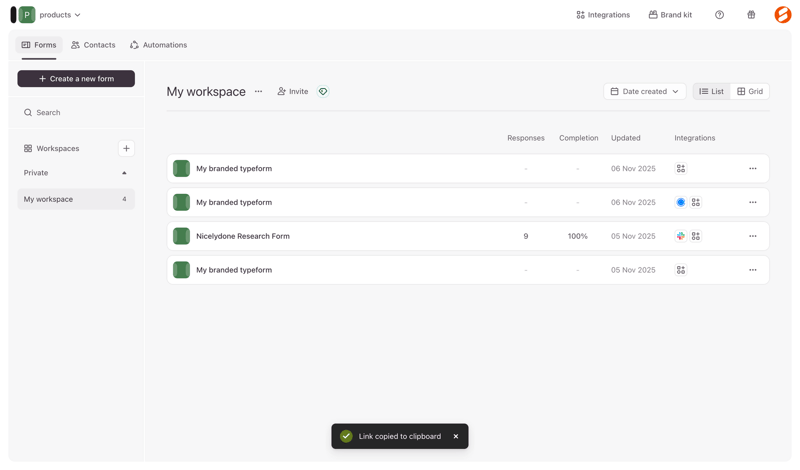Image resolution: width=800 pixels, height=470 pixels.
Task: Open the Date created sort dropdown
Action: point(645,91)
